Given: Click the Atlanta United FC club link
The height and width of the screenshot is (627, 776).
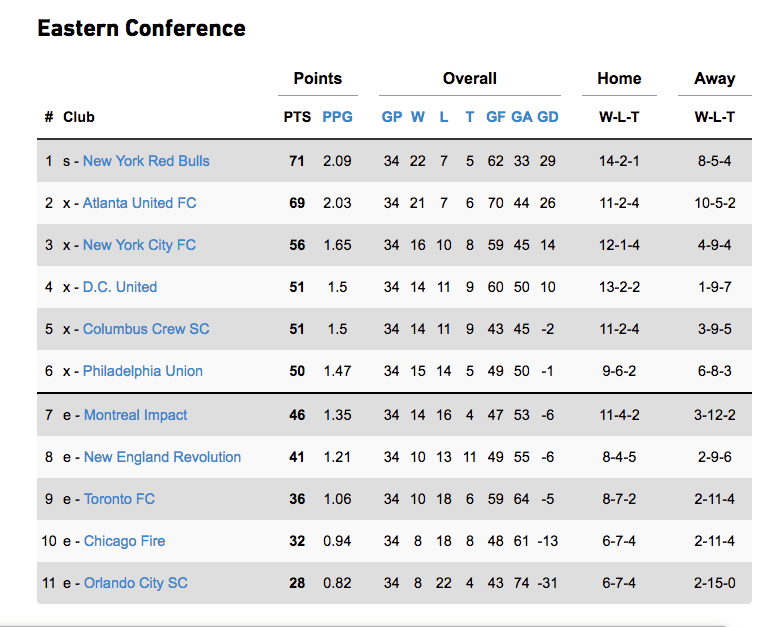Looking at the screenshot, I should (139, 203).
